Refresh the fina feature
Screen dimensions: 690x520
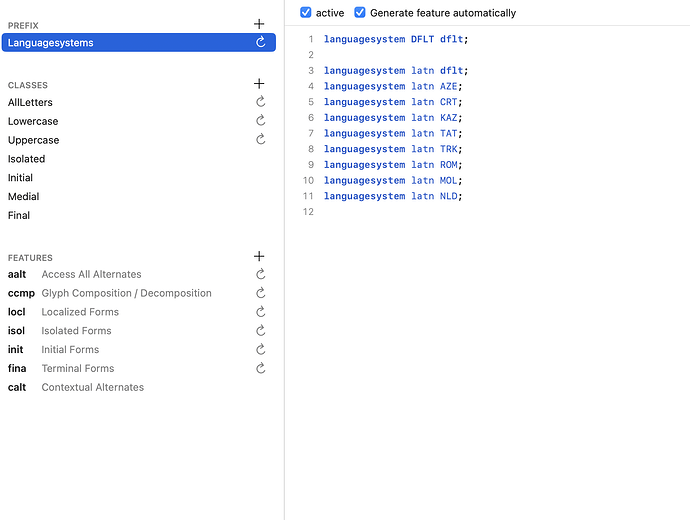(261, 368)
